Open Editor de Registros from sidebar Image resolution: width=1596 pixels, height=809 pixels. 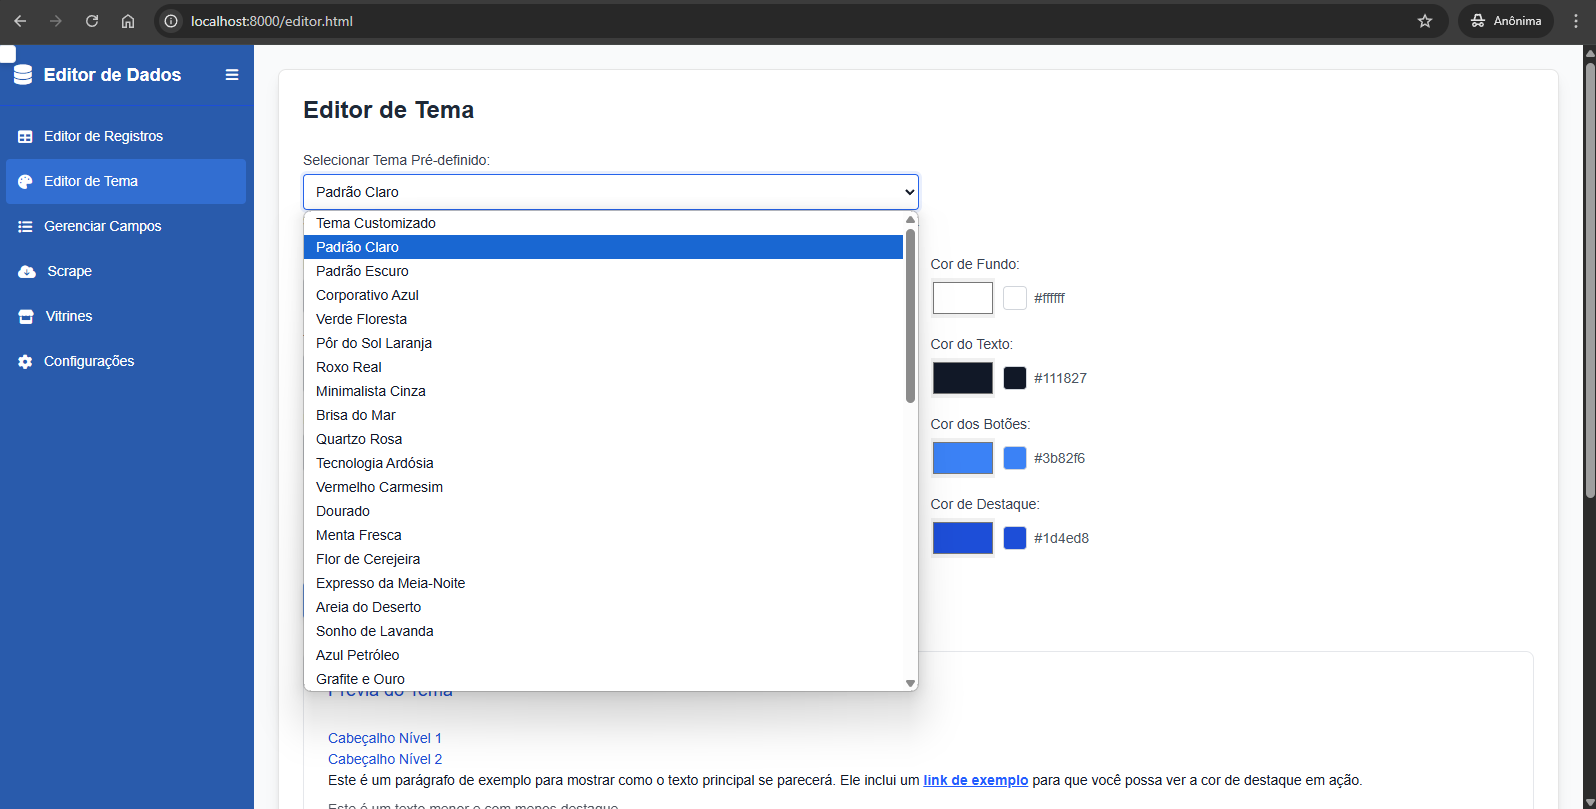tap(103, 136)
